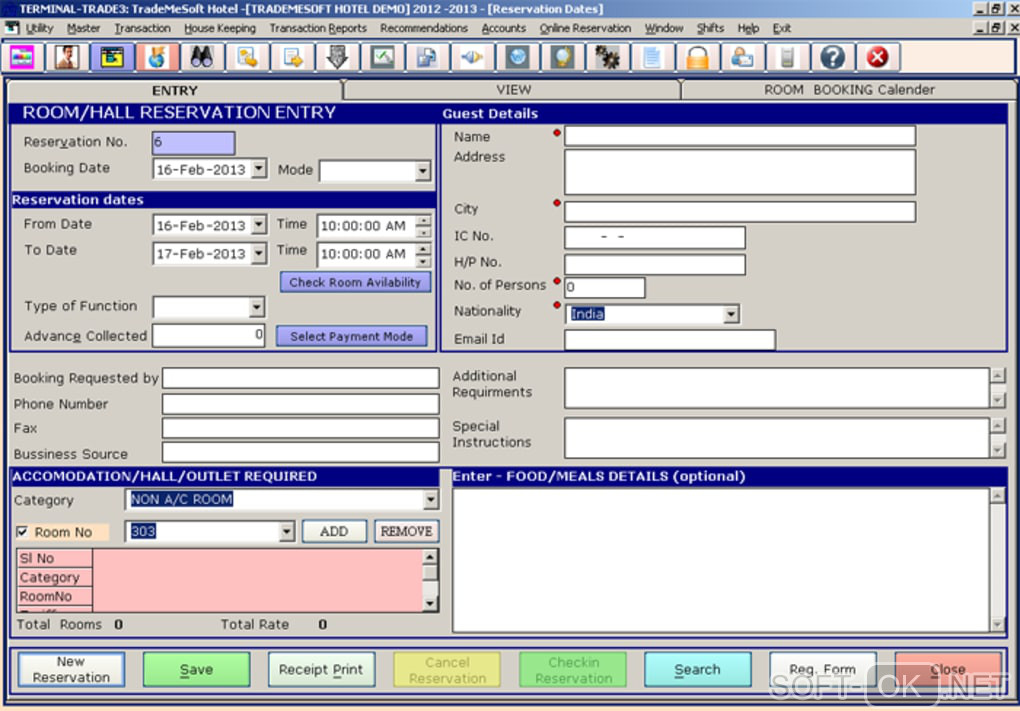
Task: Open the Category dropdown showing NON A/C ROOM
Action: click(x=431, y=500)
